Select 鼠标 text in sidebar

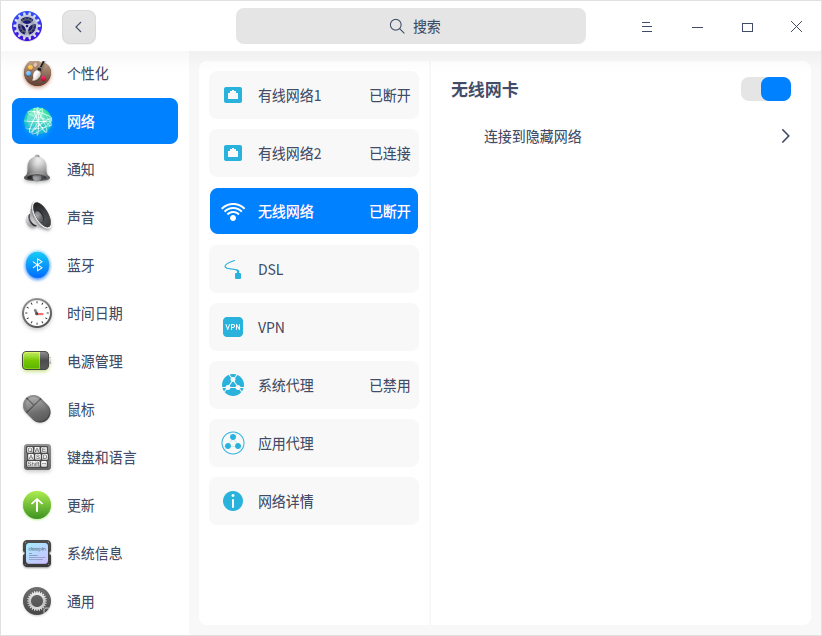(x=81, y=409)
